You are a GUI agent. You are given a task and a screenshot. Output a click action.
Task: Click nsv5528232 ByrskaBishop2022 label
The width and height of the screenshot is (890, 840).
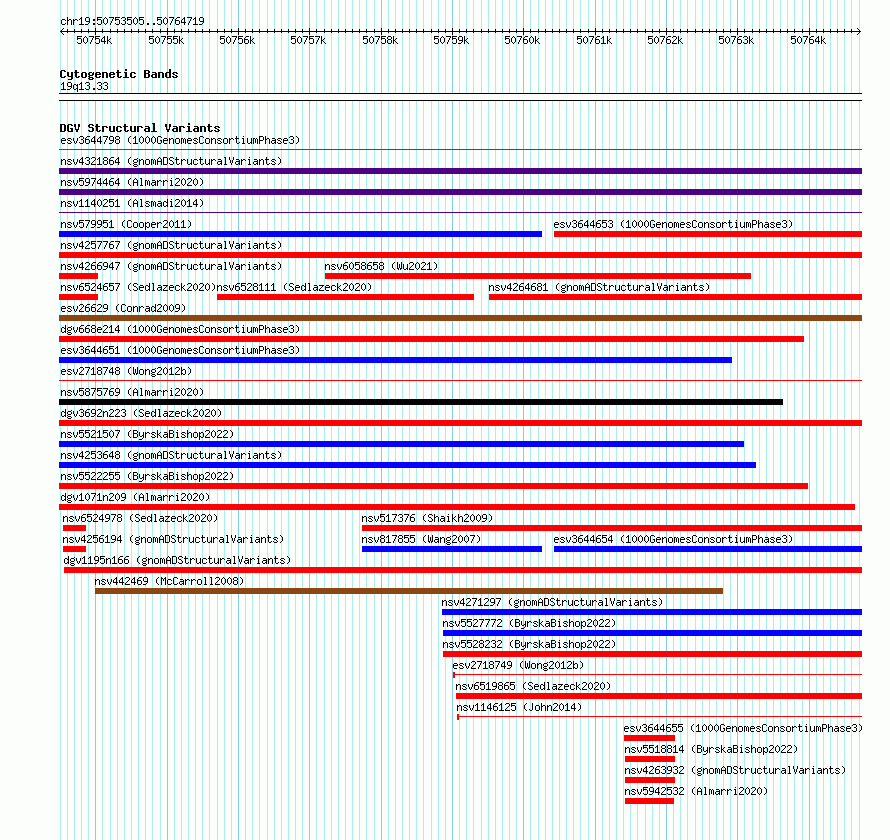point(530,644)
